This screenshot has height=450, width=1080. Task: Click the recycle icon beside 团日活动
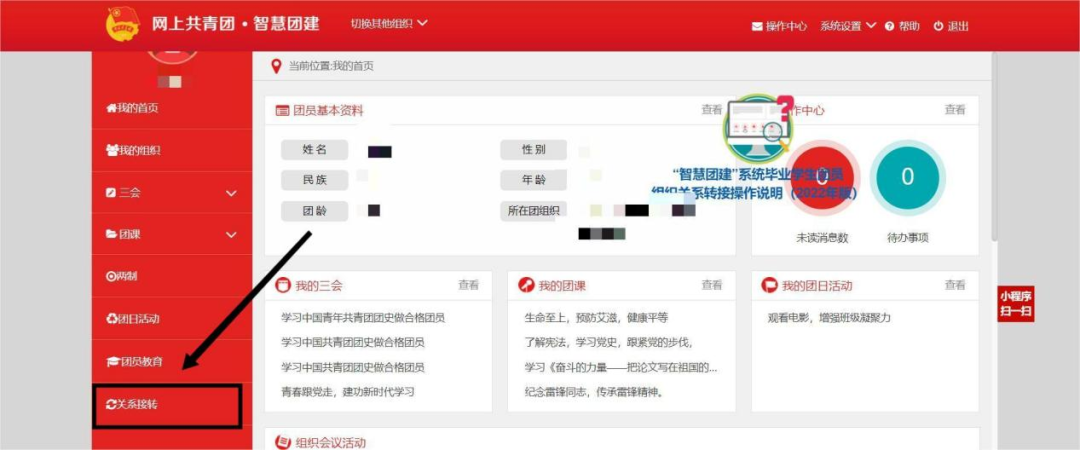(x=111, y=318)
